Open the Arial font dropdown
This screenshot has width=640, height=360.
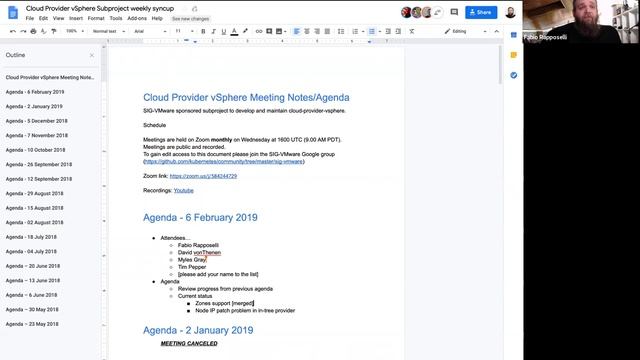(150, 31)
